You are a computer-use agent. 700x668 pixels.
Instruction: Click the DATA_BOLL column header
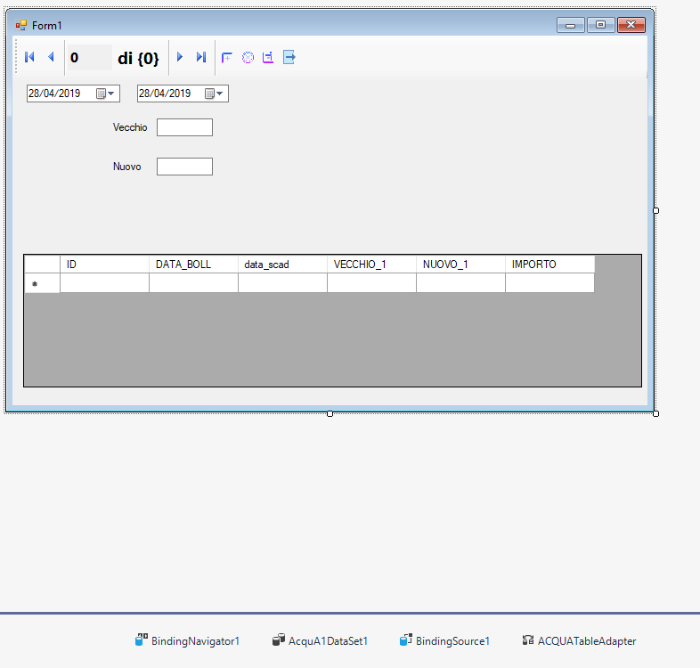click(194, 264)
